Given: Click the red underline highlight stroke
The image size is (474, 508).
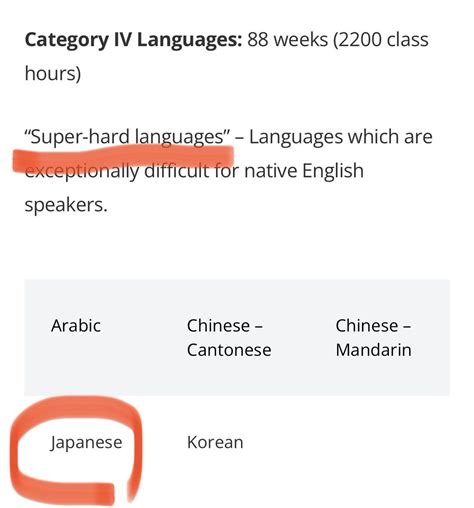Looking at the screenshot, I should coord(123,158).
